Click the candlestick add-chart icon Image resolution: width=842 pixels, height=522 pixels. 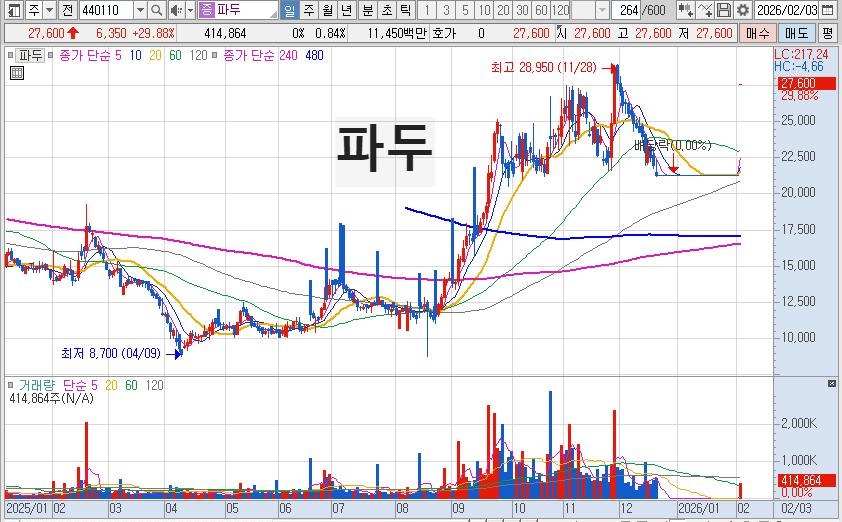pyautogui.click(x=685, y=10)
